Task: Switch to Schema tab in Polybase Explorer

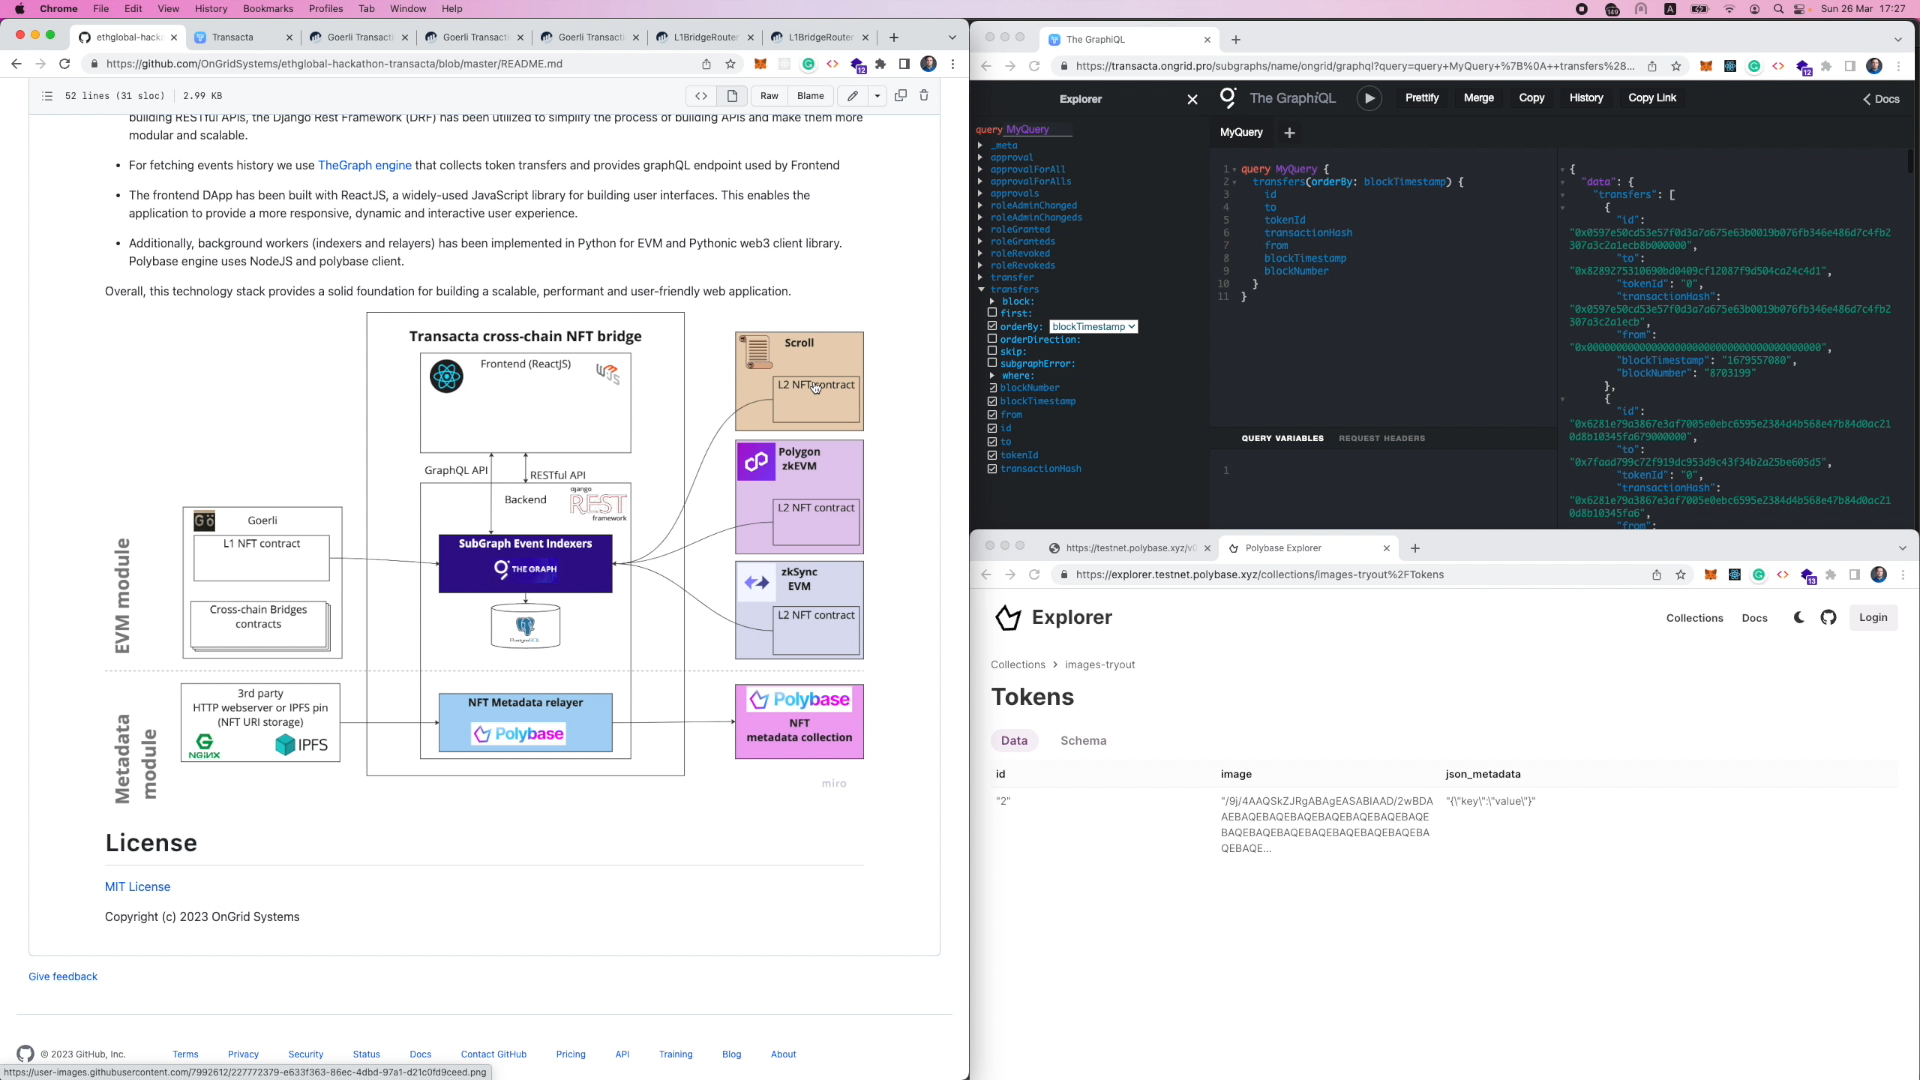Action: (1083, 741)
